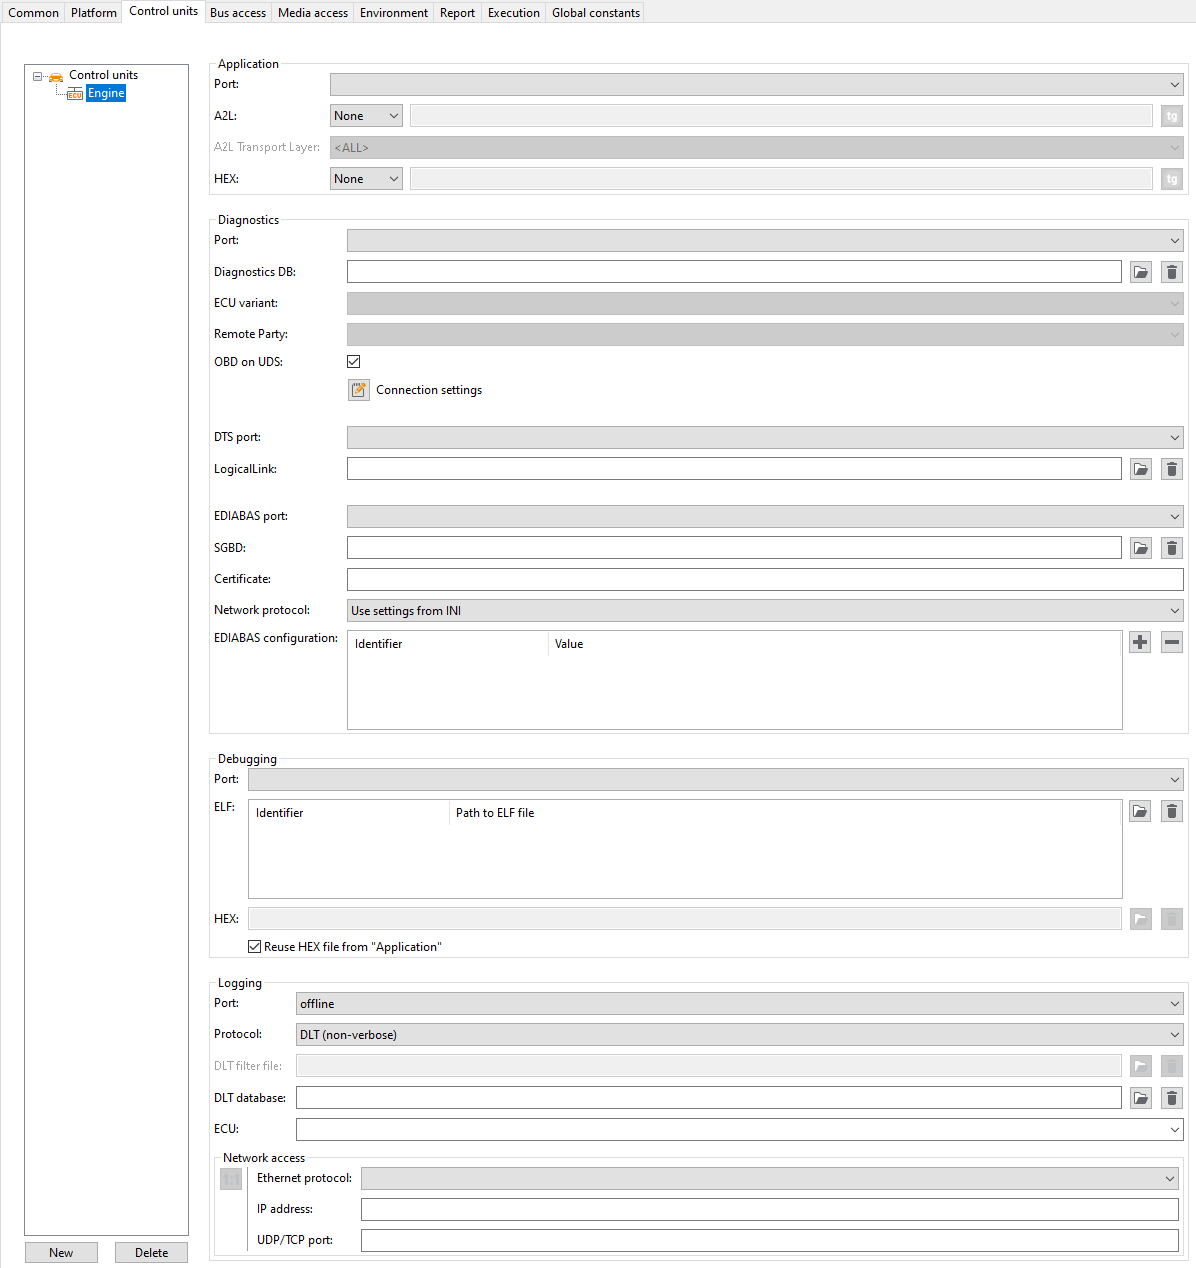Collapse the Control units tree node

pos(38,76)
